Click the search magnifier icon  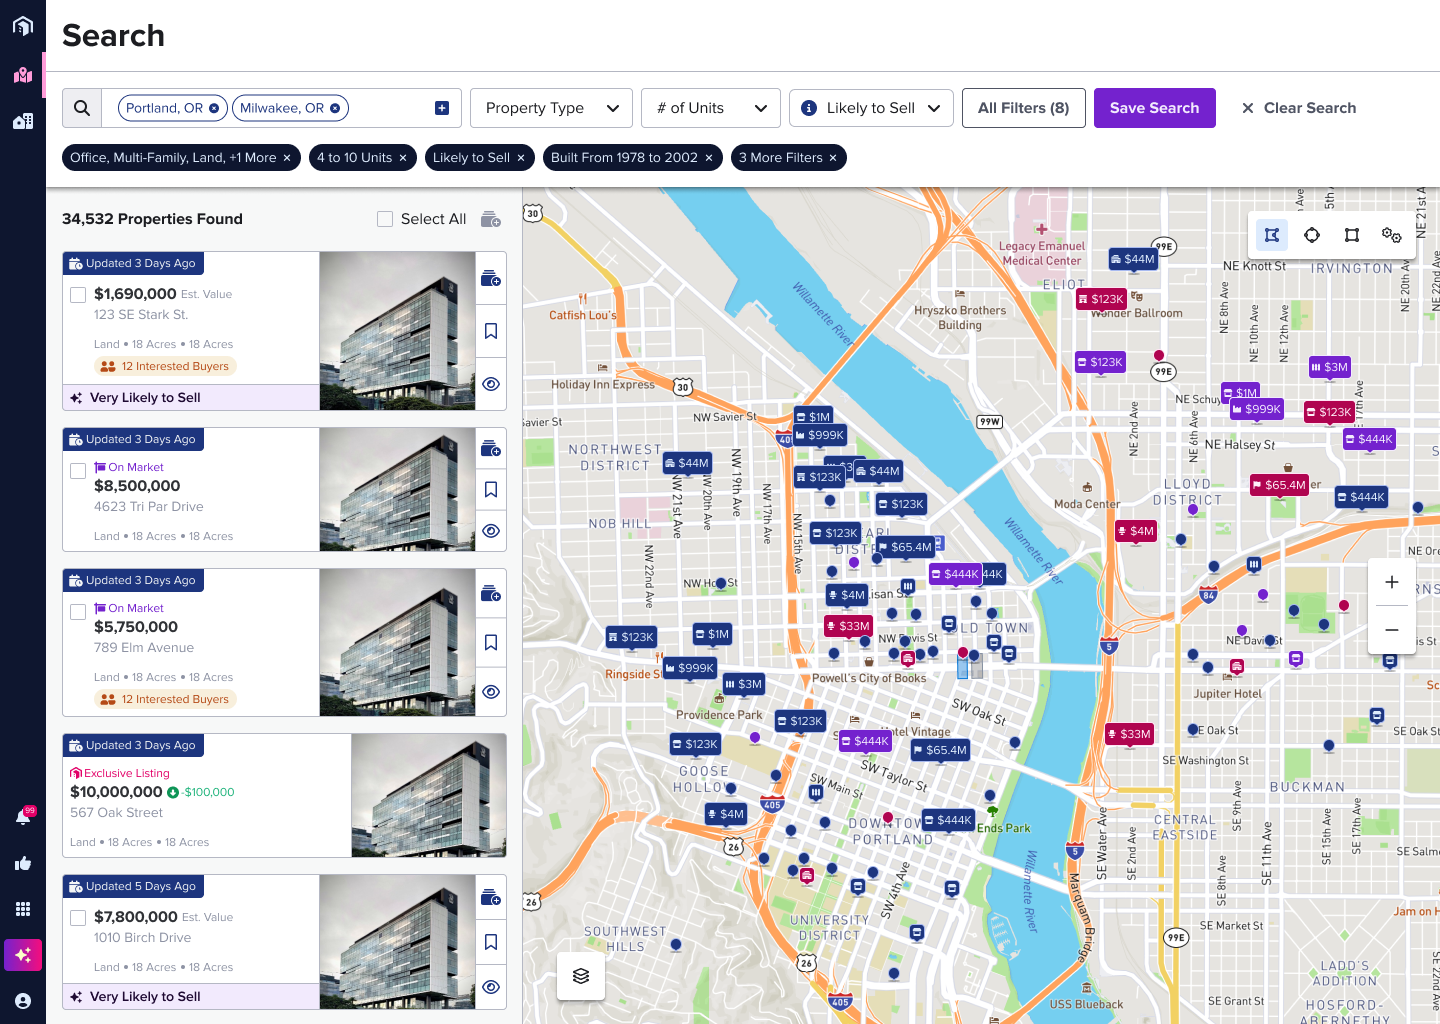pos(82,108)
